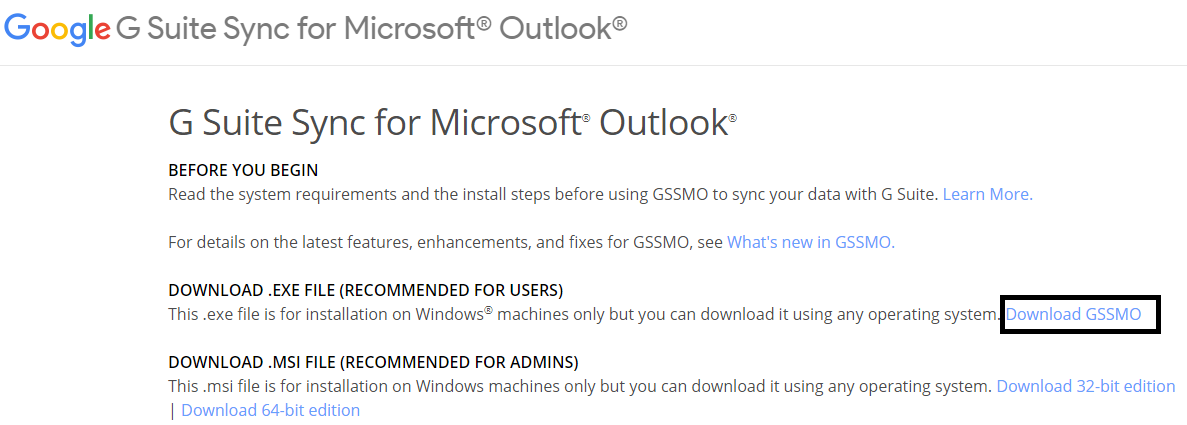Click the large page heading G Suite Sync

pos(453,123)
